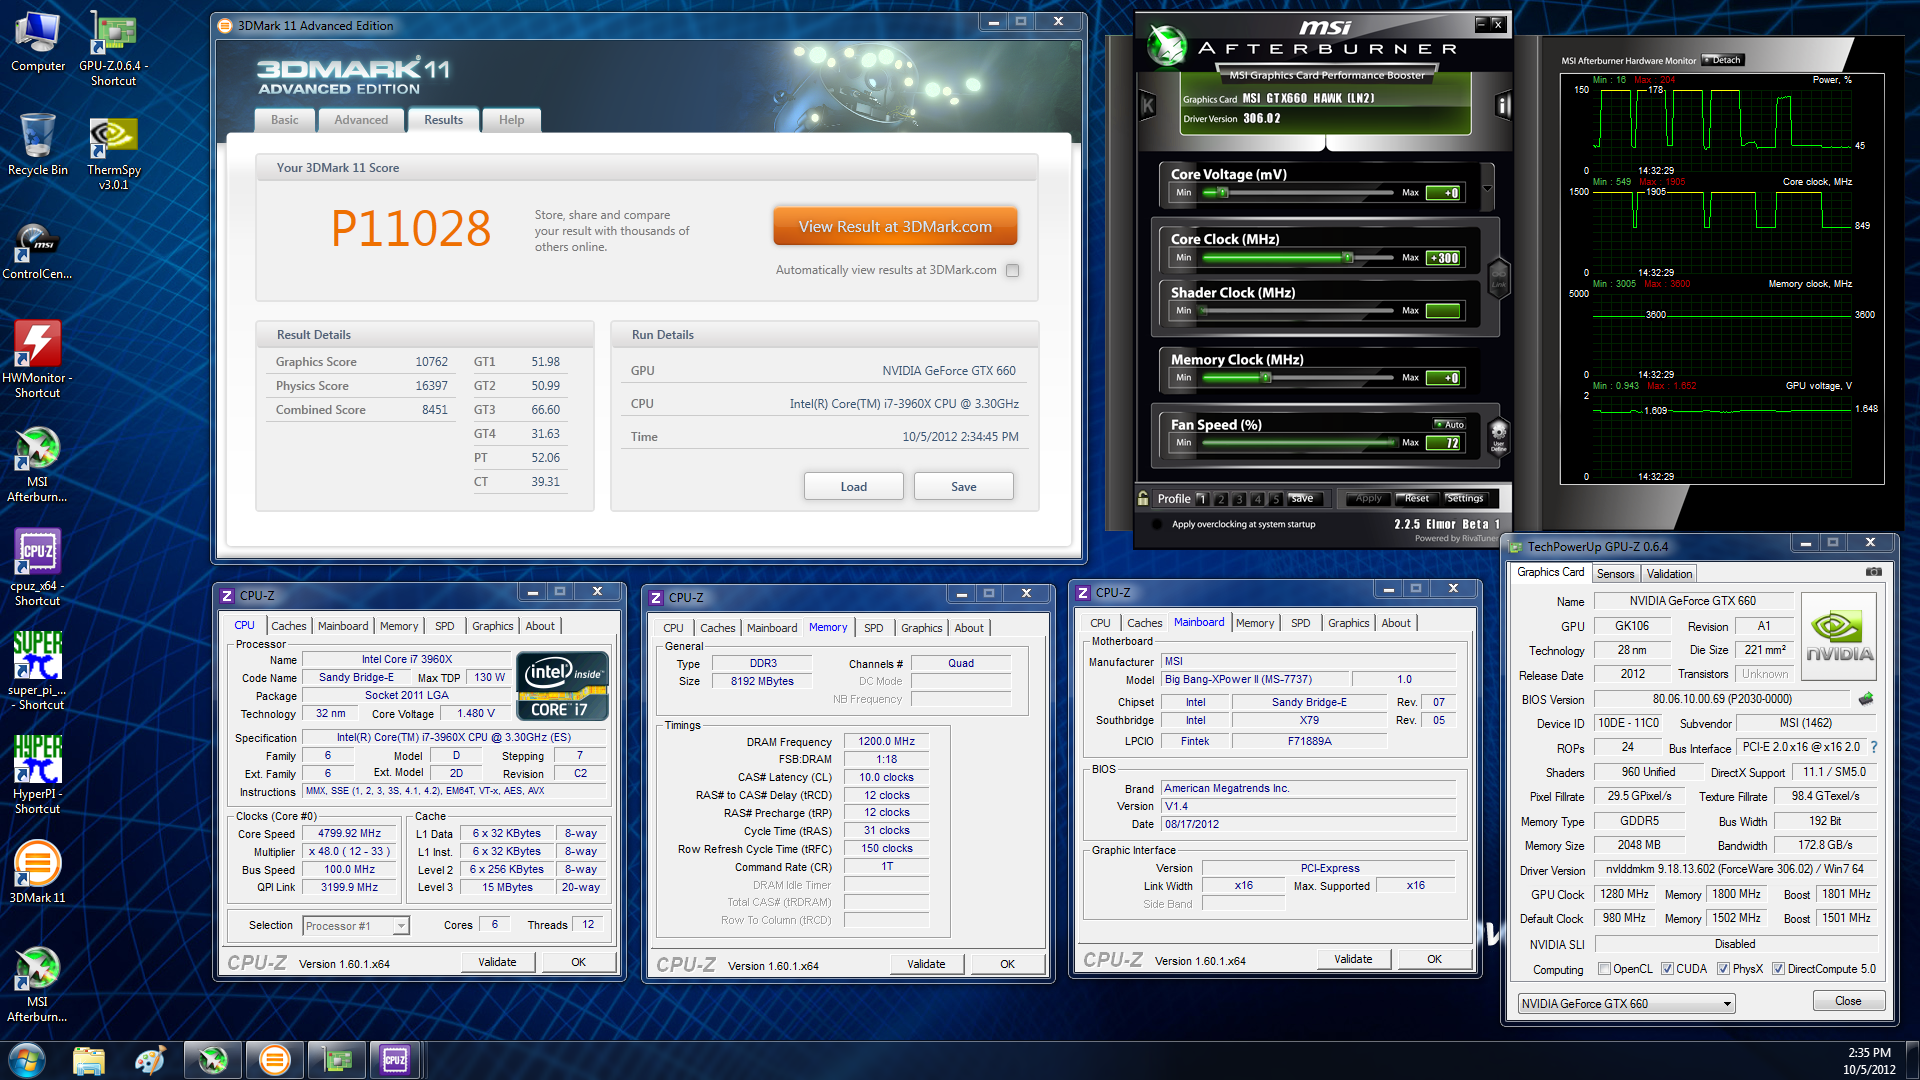Click the profile lock icon in Afterburner
1920x1080 pixels.
pyautogui.click(x=1143, y=498)
